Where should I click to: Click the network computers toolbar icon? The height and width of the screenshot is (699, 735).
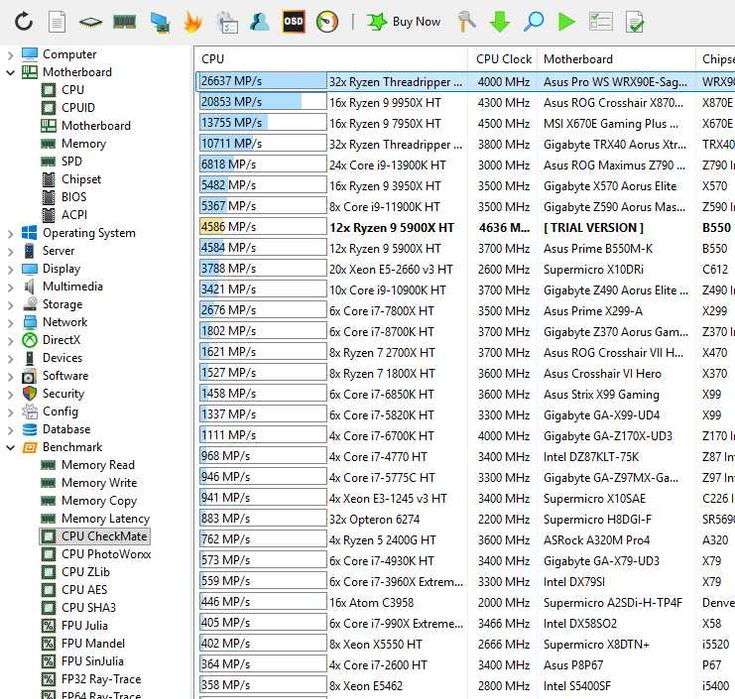click(159, 22)
